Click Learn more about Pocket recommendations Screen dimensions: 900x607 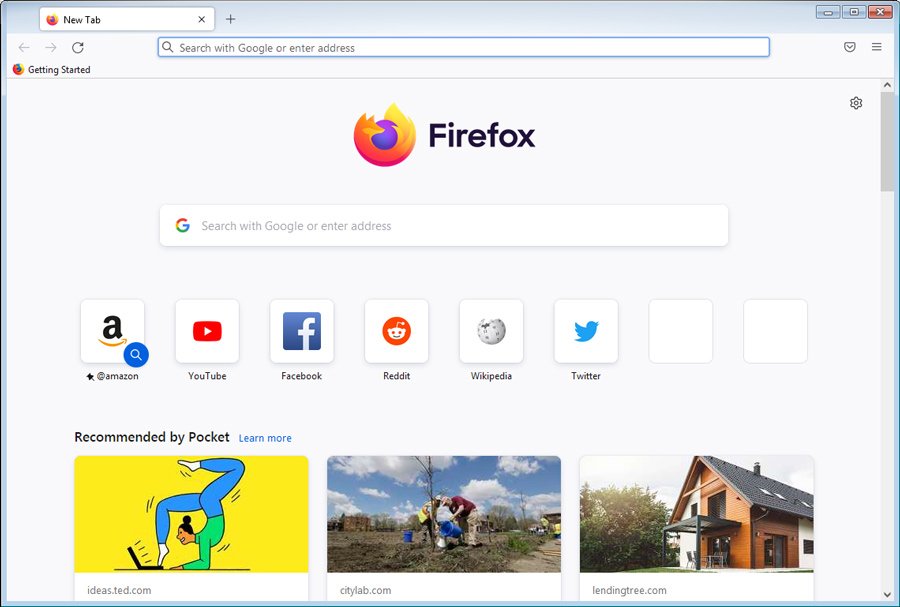264,438
